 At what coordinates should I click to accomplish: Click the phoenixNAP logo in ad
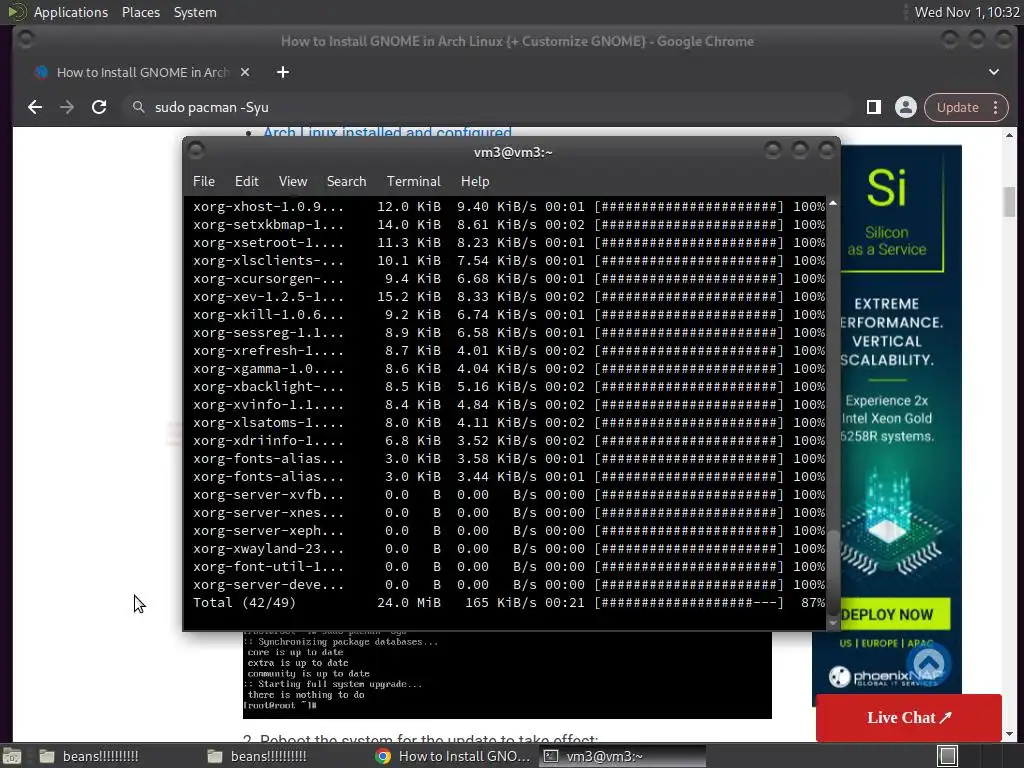886,677
